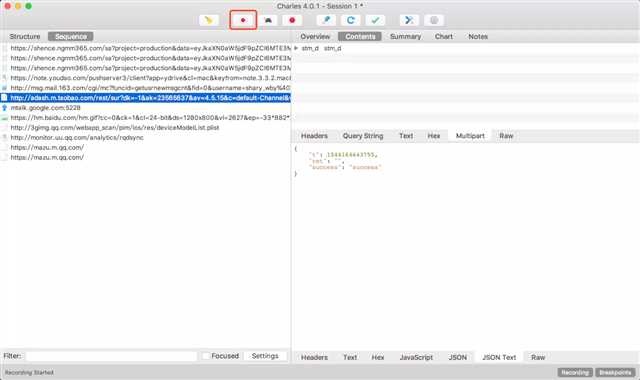Select the monitor.uu.qq.com analytics request
This screenshot has height=380, width=640.
pos(145,138)
